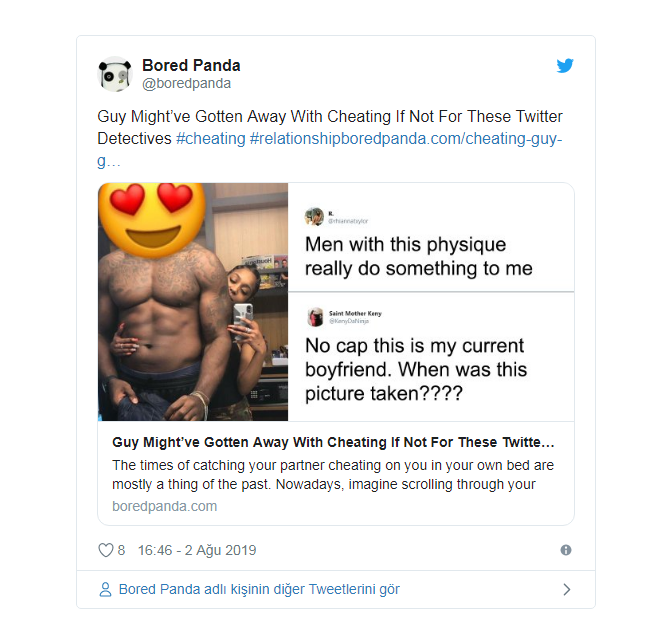Open the tweet timestamp 16:46 - 2 Ağu 2019

pyautogui.click(x=197, y=550)
